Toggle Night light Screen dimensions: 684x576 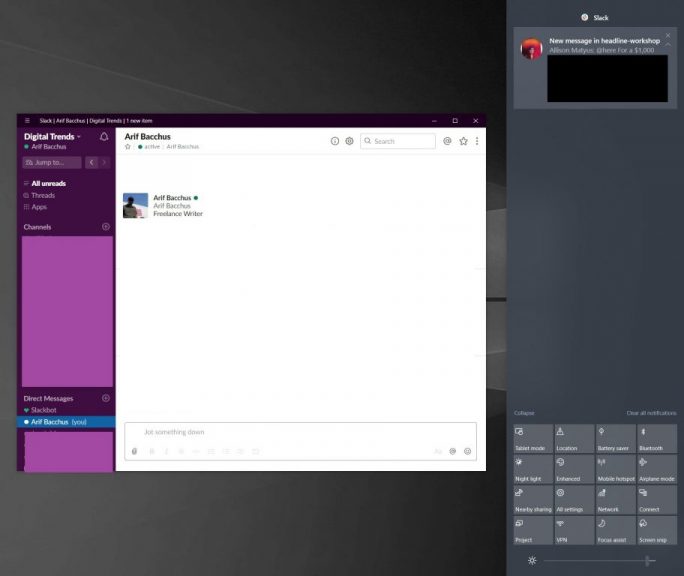click(533, 469)
